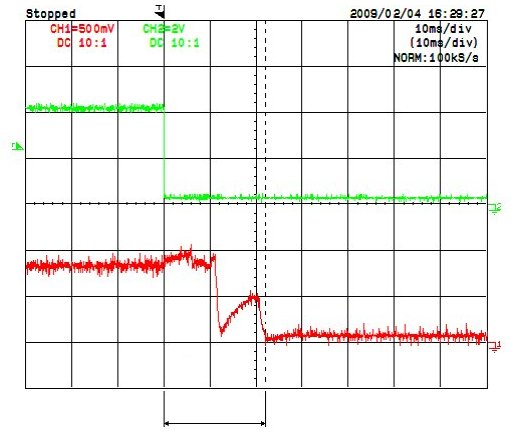Select the 'CH2=2V' scale label
The width and height of the screenshot is (511, 434).
[164, 29]
